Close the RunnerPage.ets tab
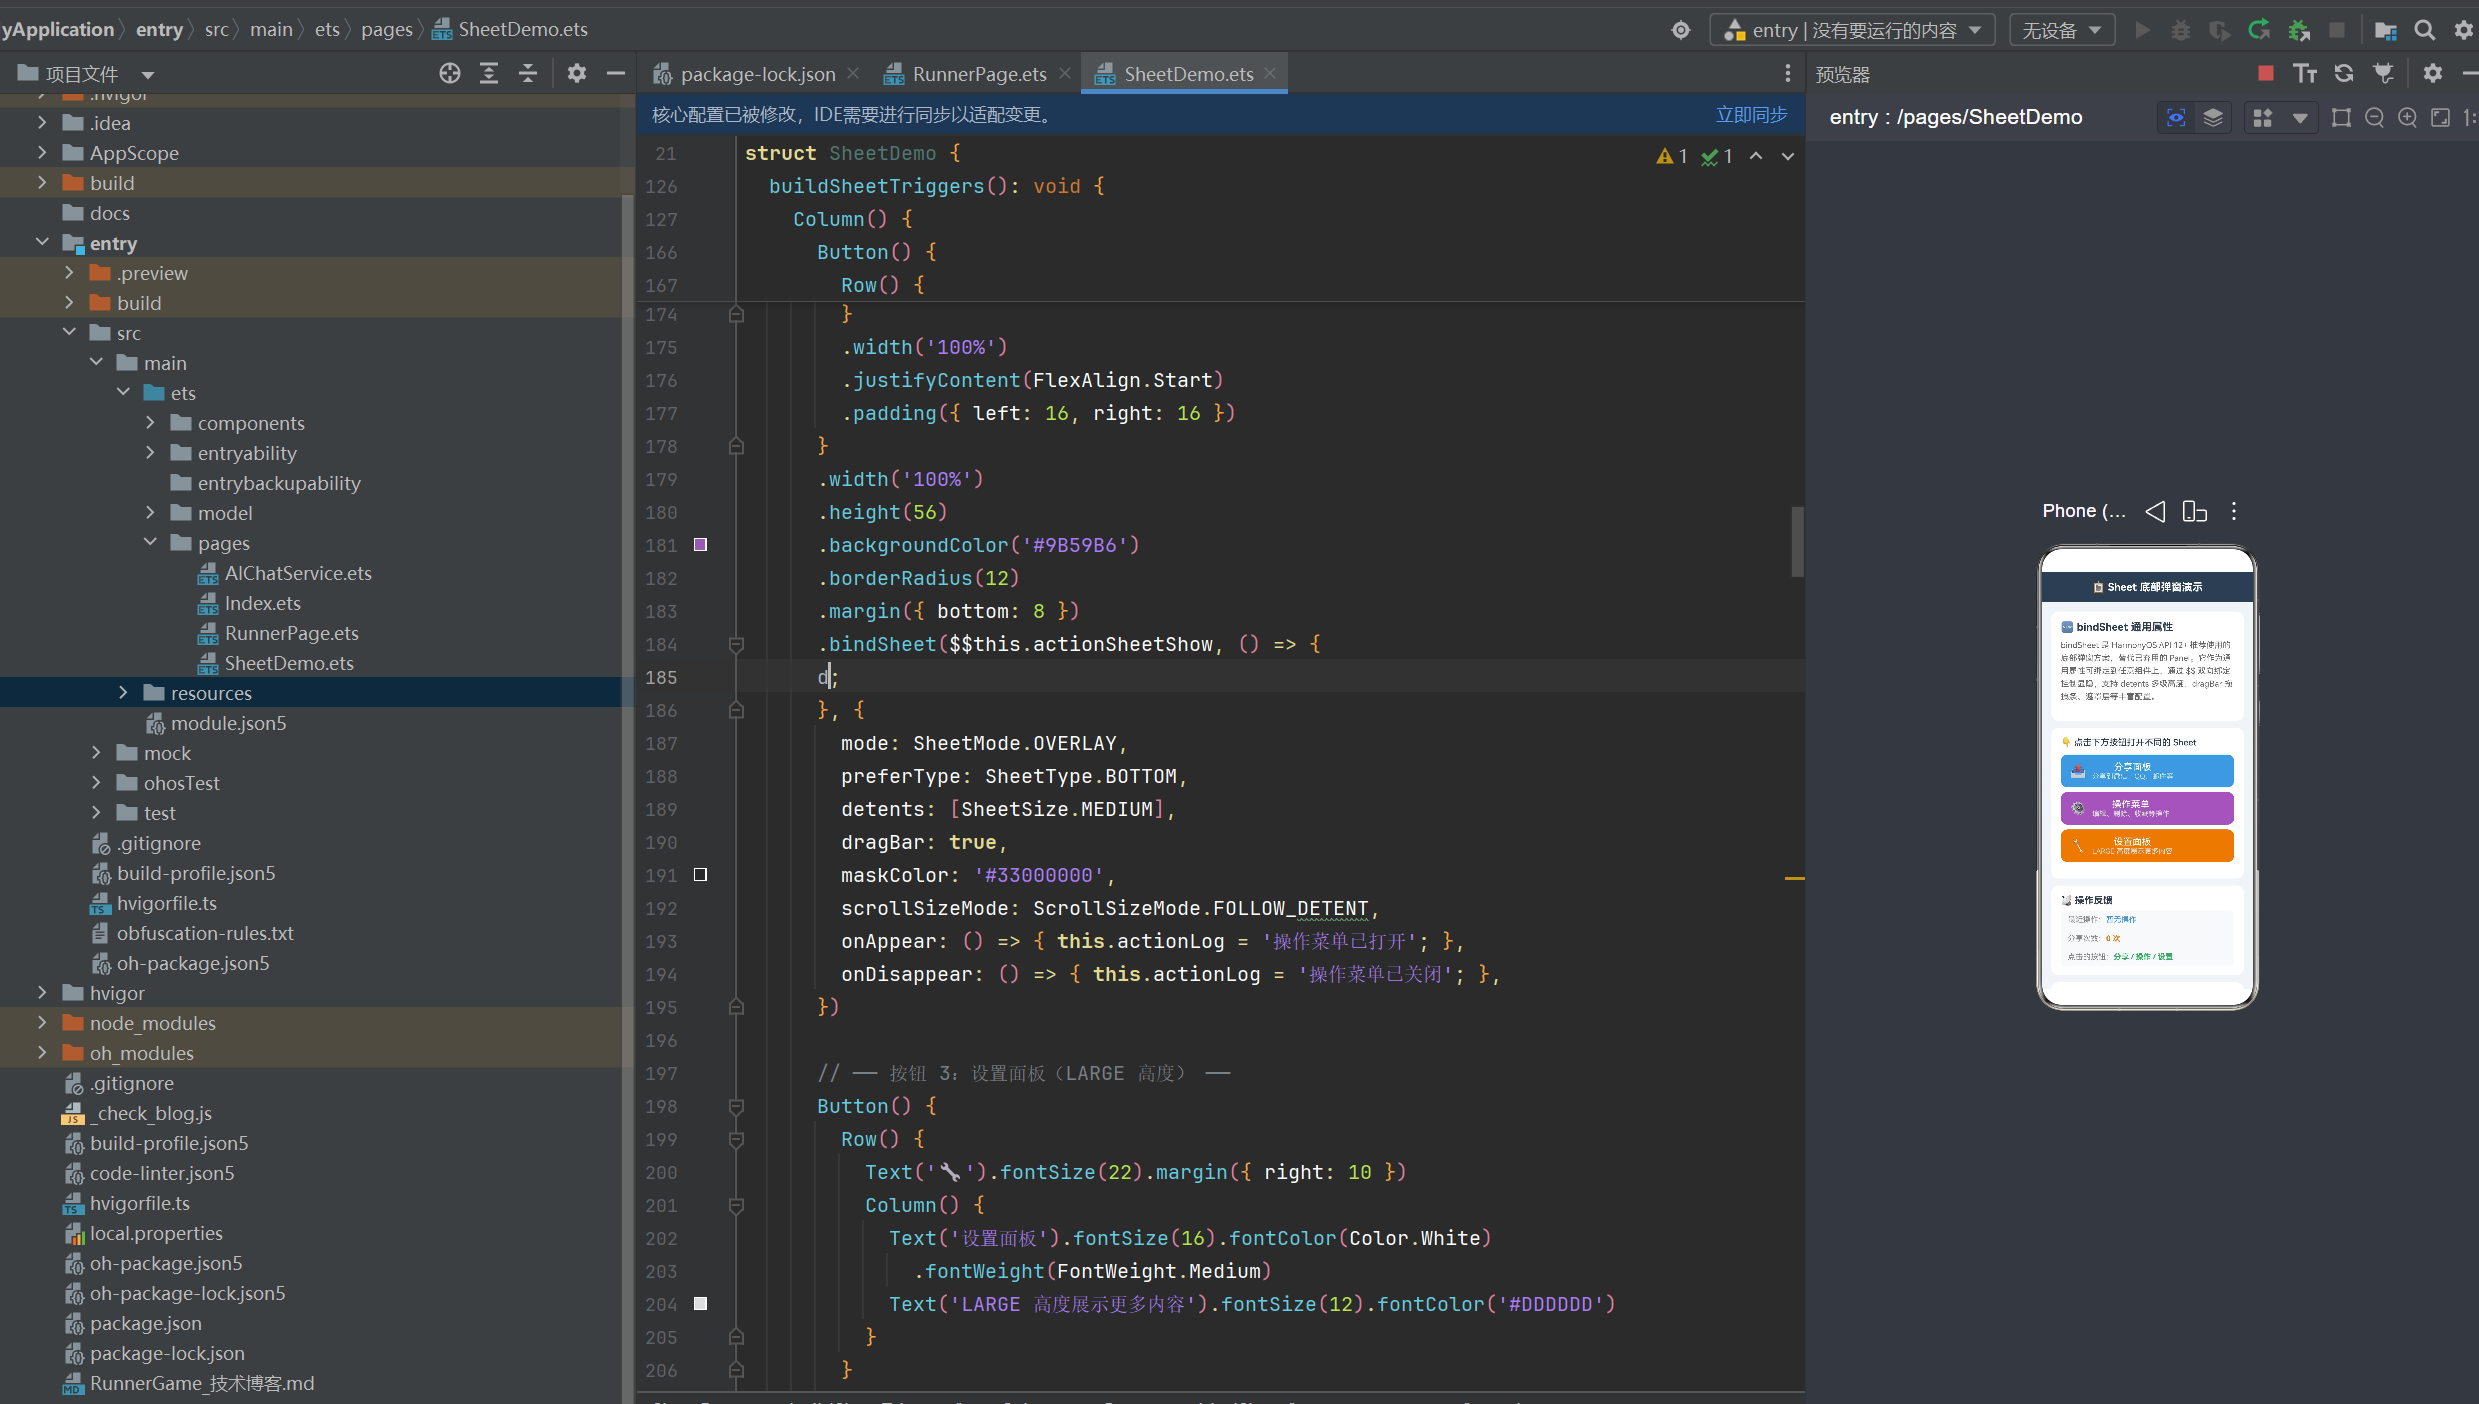The height and width of the screenshot is (1404, 2479). [x=1065, y=73]
